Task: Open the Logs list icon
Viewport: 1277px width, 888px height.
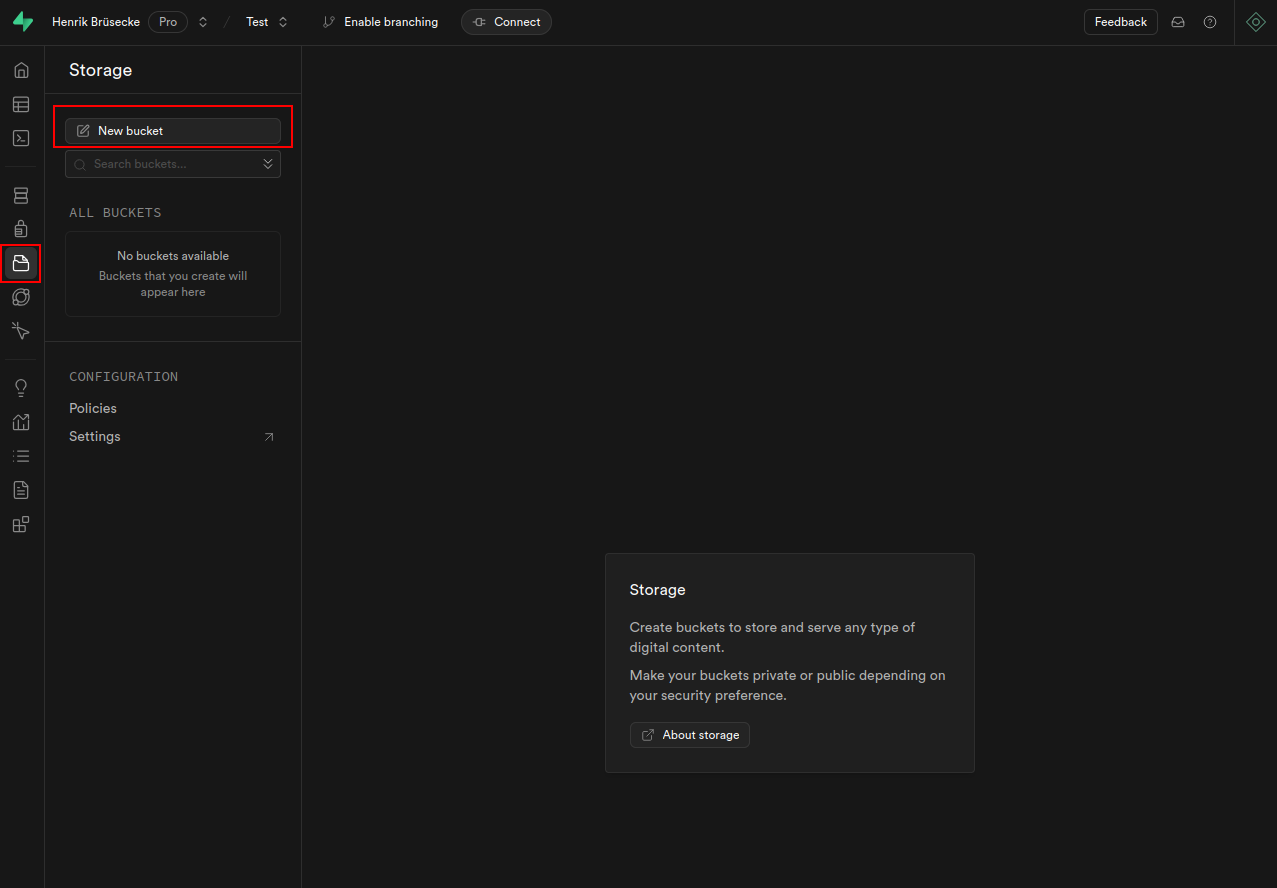Action: (x=21, y=456)
